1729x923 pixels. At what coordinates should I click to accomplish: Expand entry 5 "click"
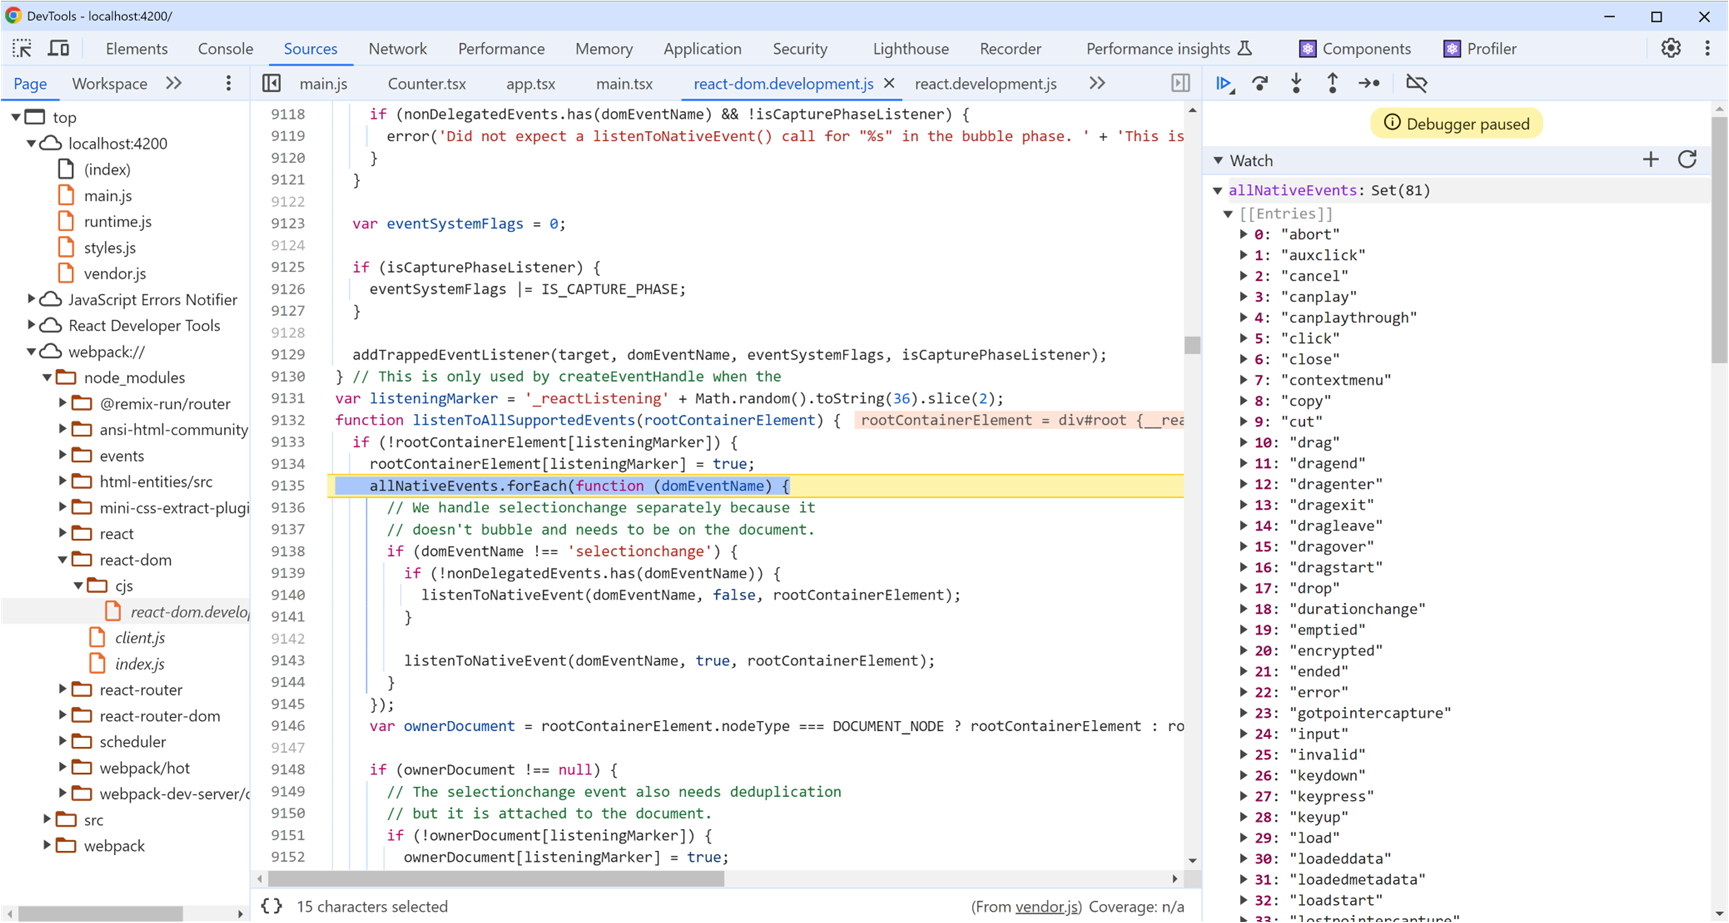pos(1244,338)
